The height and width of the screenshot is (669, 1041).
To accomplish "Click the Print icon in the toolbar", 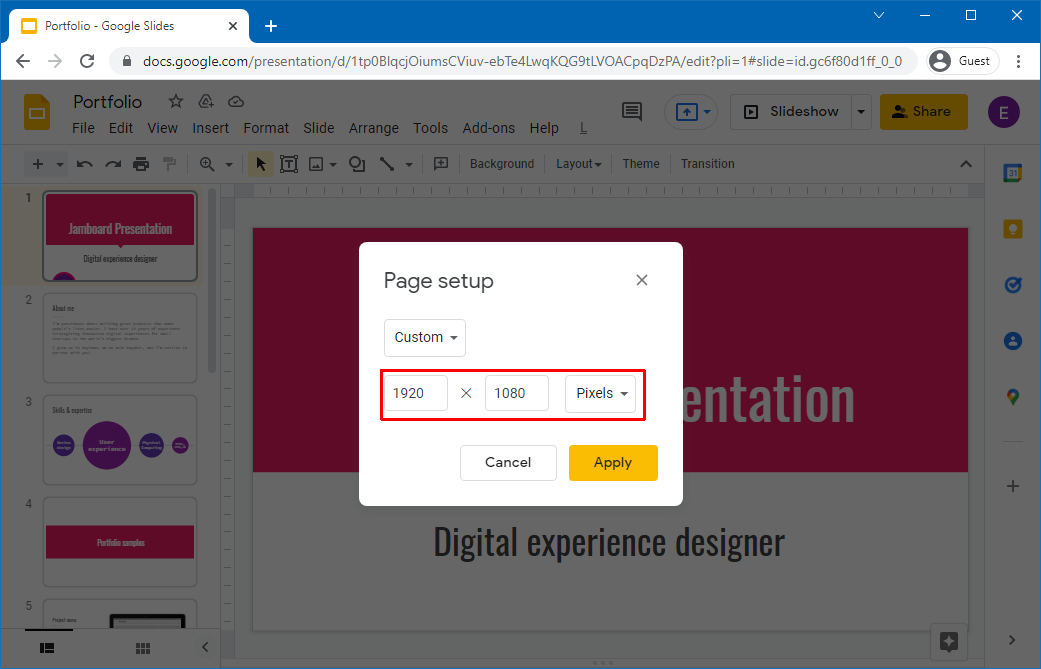I will [x=141, y=163].
